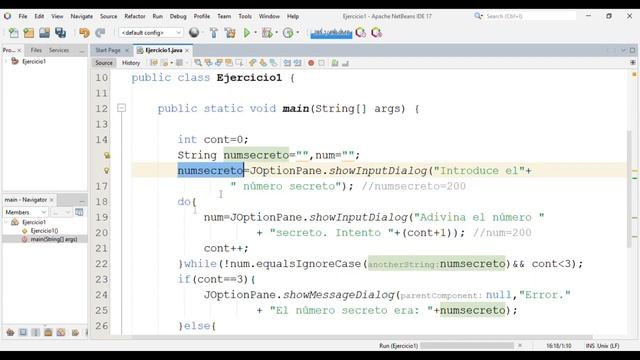Click the second profiler icon beside memory bar
Screen dimensions: 640x360
tap(376, 33)
